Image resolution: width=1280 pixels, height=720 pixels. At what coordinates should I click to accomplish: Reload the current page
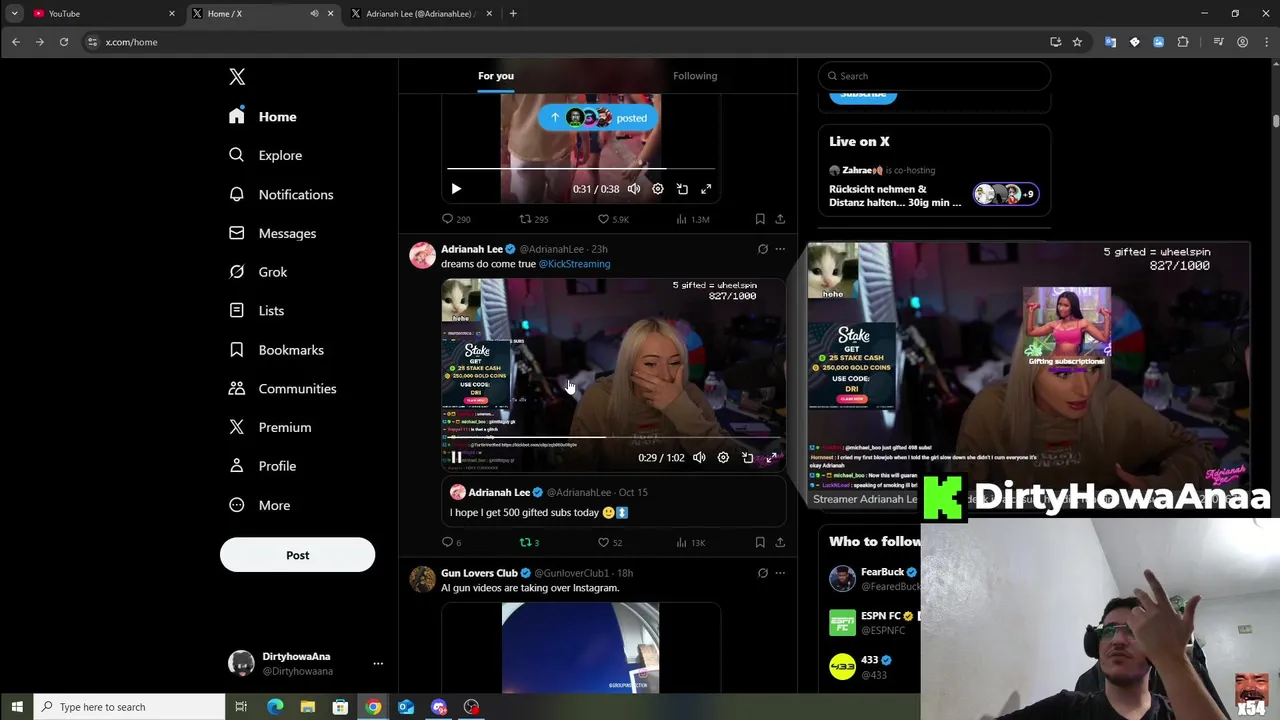(64, 42)
